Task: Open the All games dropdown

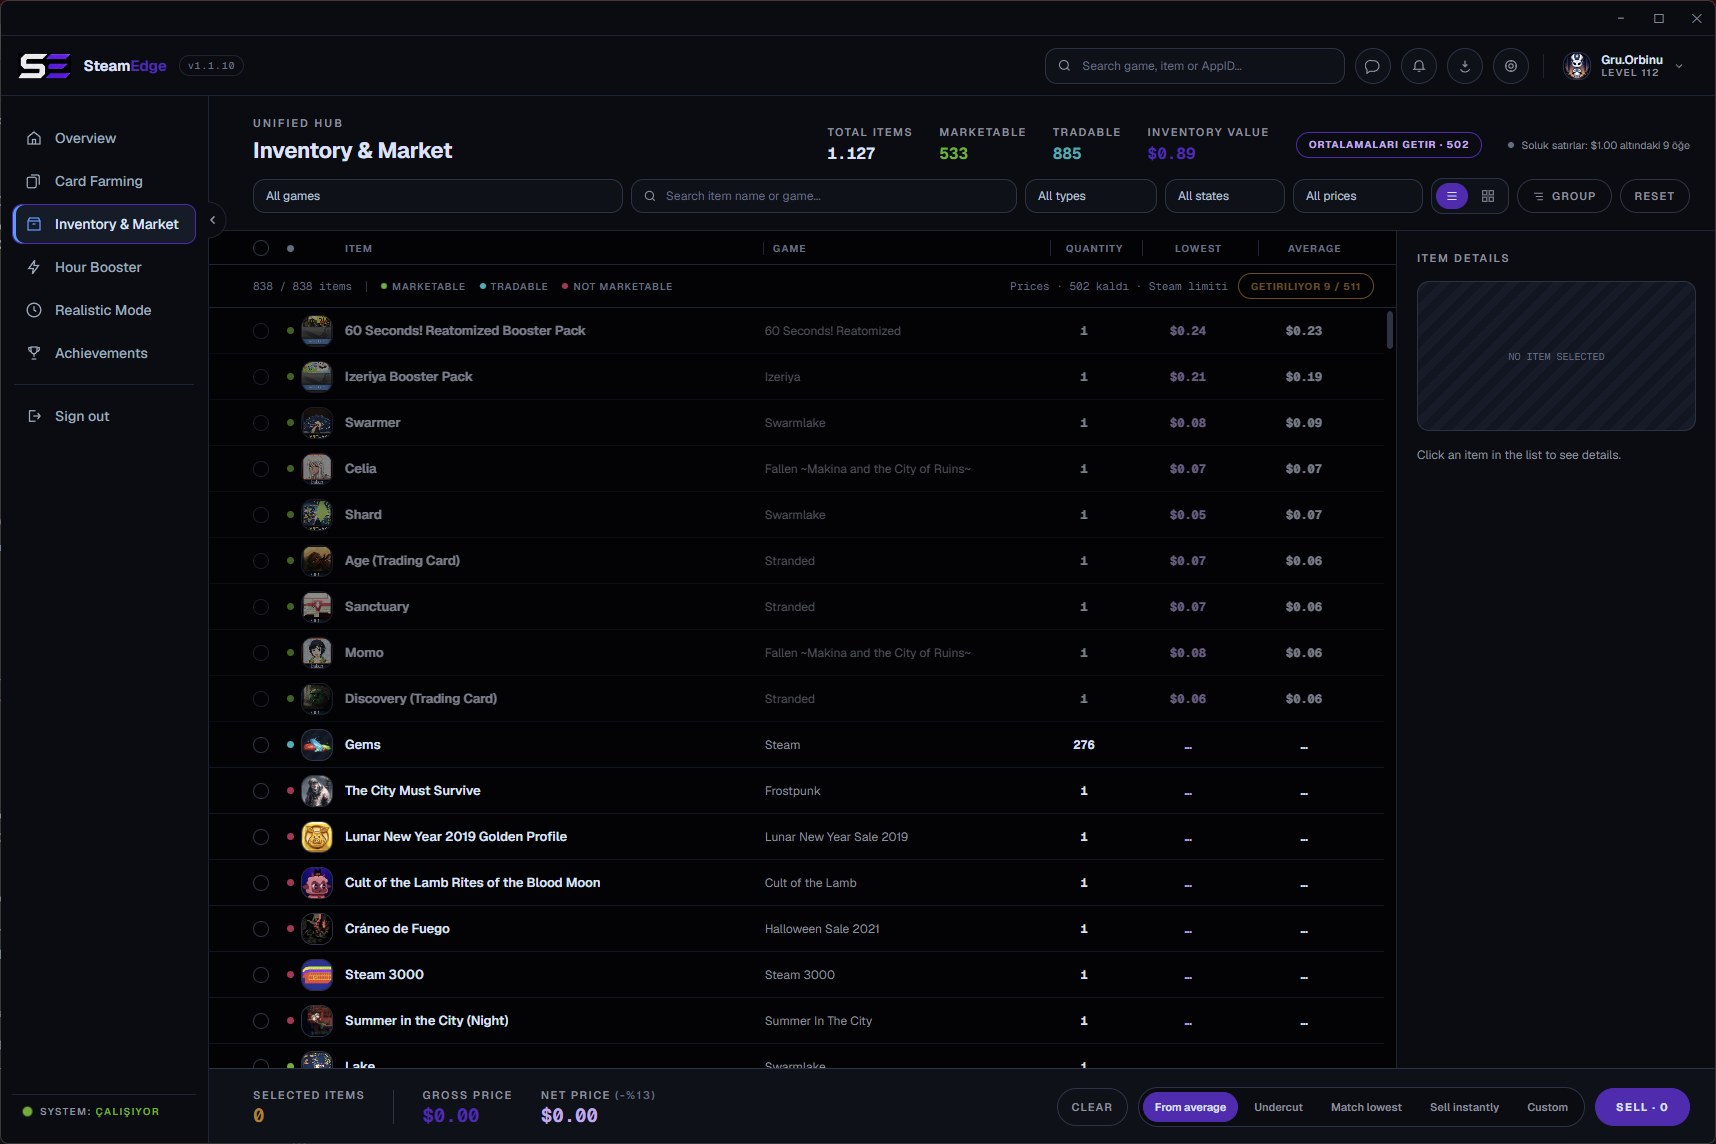Action: pyautogui.click(x=438, y=196)
